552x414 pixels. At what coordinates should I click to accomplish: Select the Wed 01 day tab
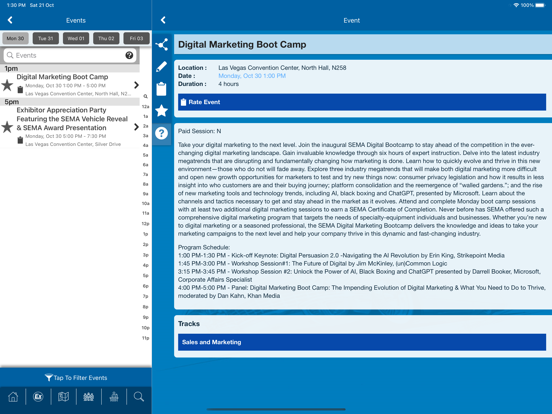click(76, 38)
